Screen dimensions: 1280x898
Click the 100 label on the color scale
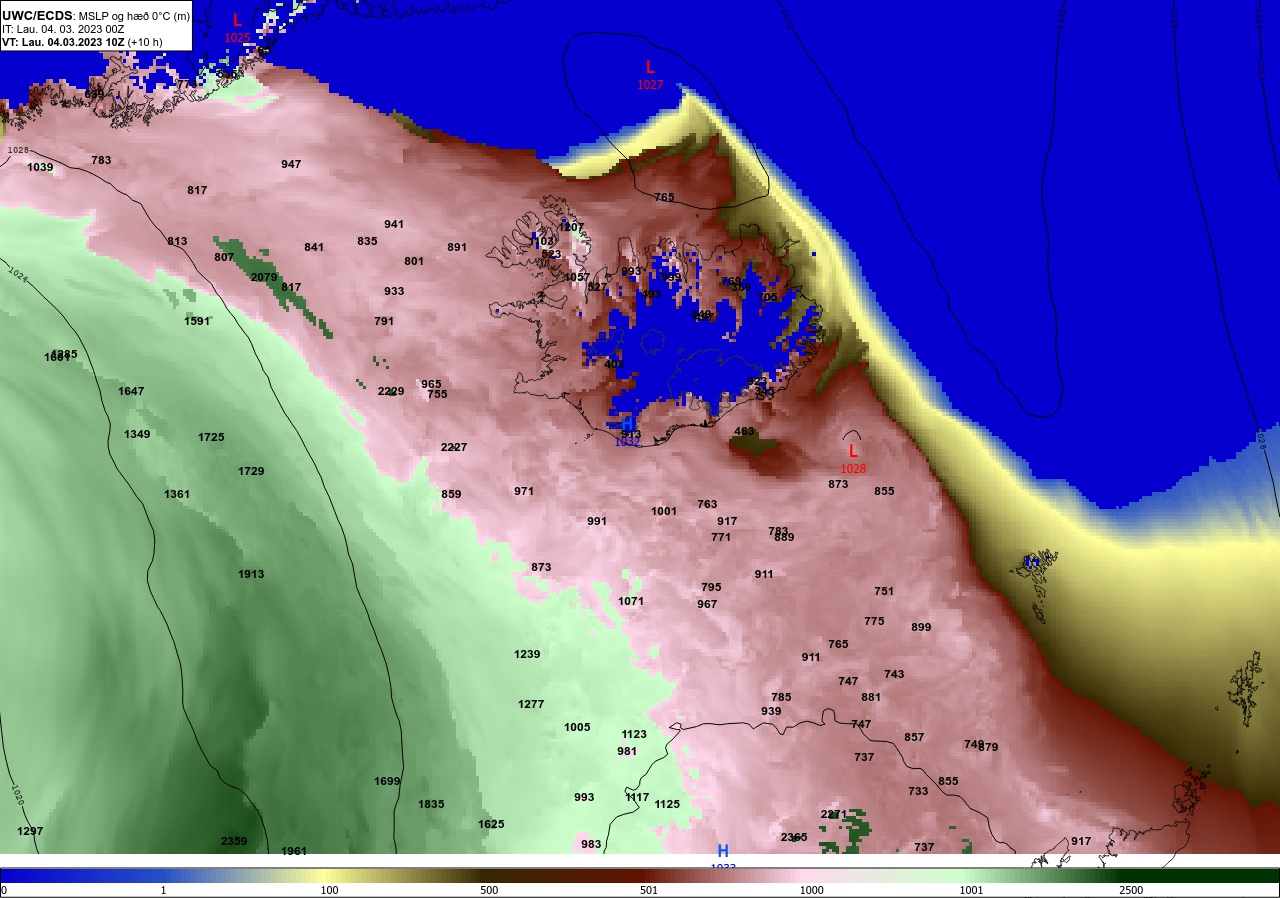pos(329,890)
